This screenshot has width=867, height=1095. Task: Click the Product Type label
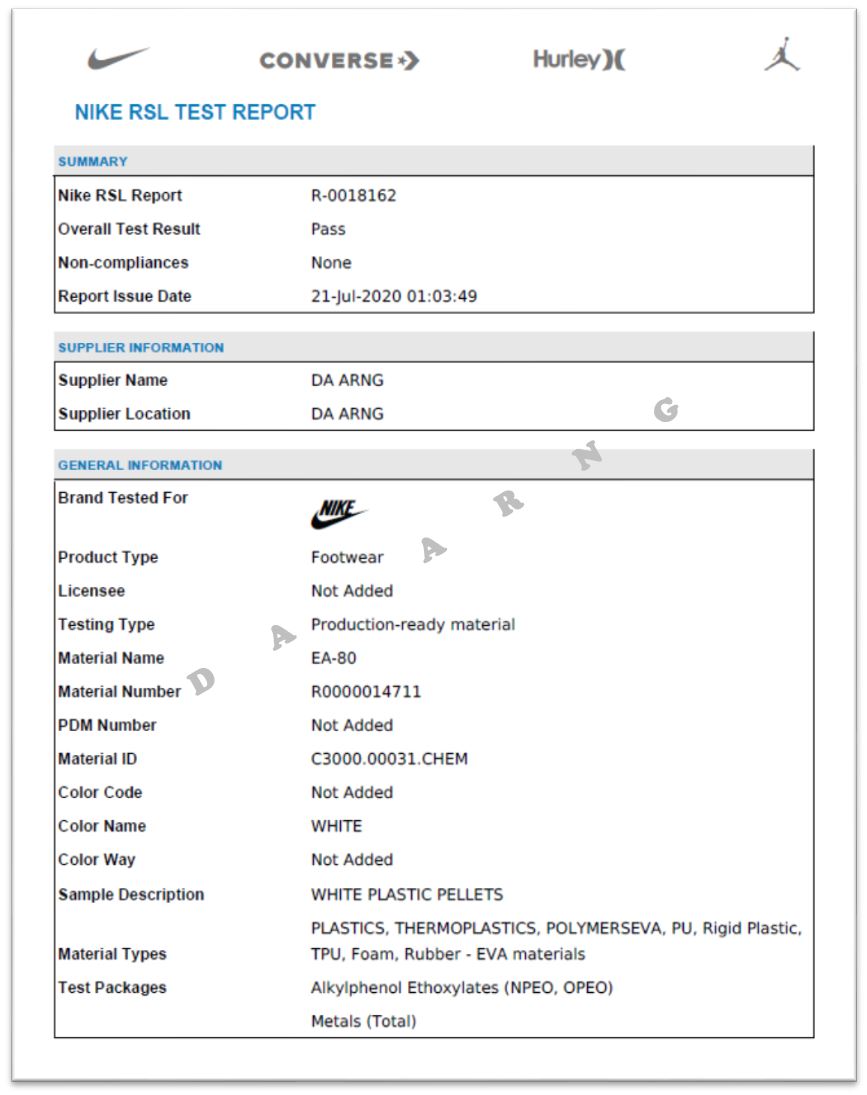[108, 557]
